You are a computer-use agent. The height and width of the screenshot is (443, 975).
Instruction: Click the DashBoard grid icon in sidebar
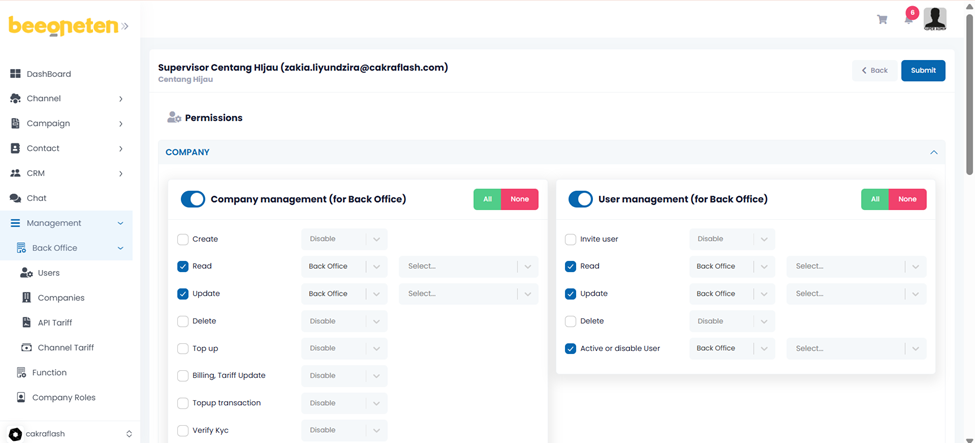click(15, 74)
